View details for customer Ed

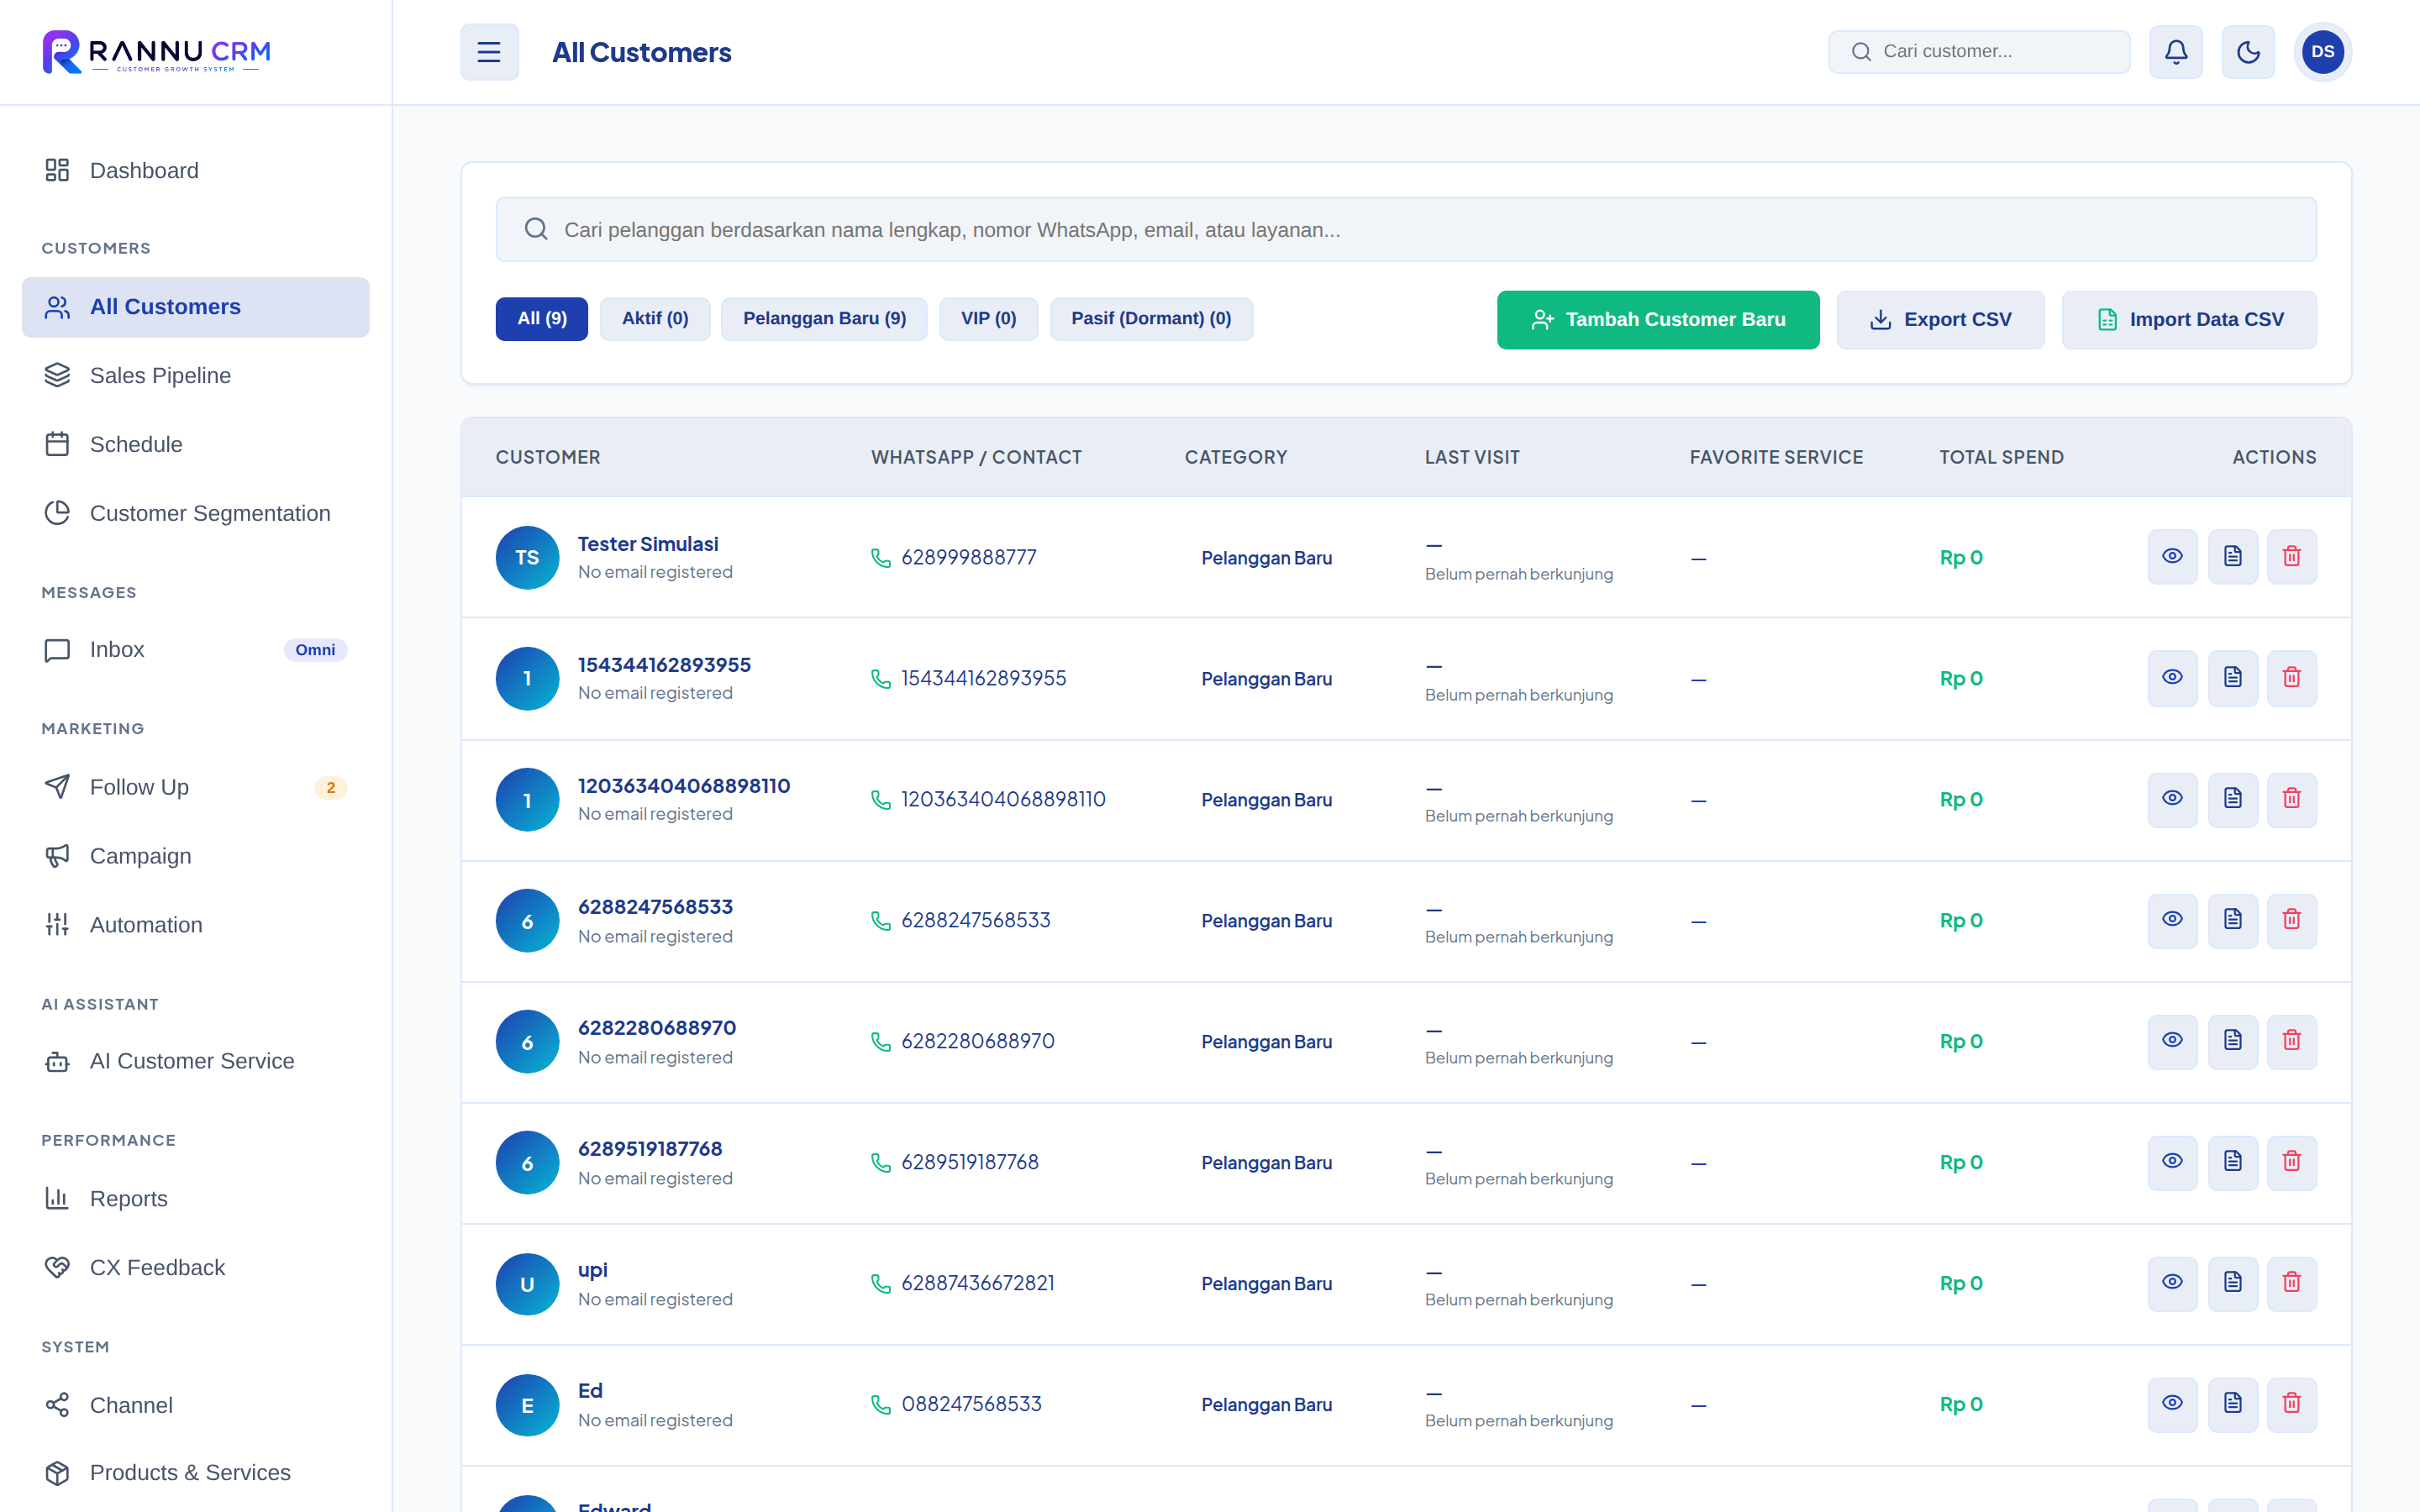tap(2172, 1404)
